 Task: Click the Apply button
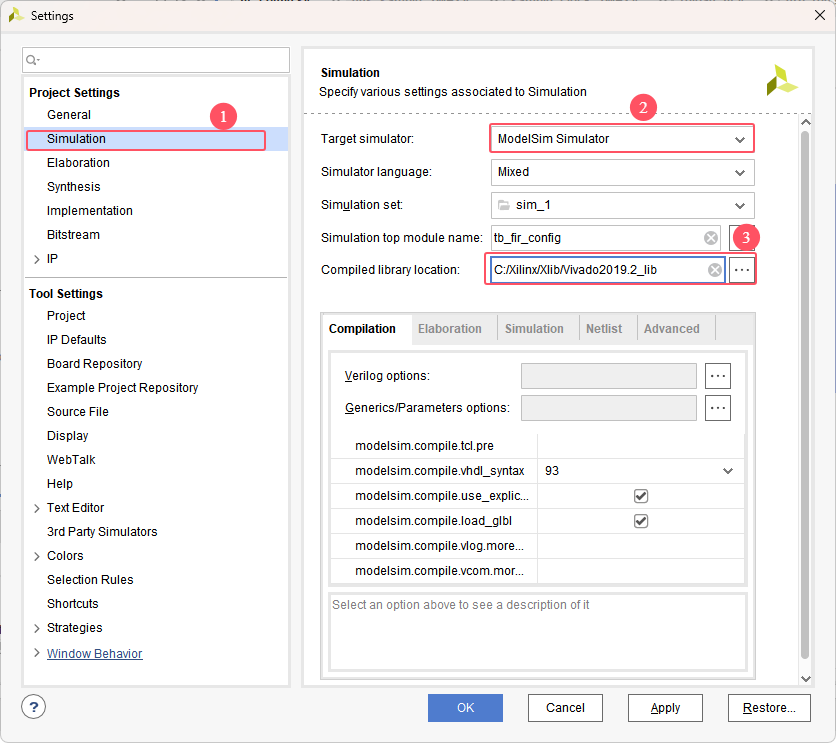(x=665, y=708)
